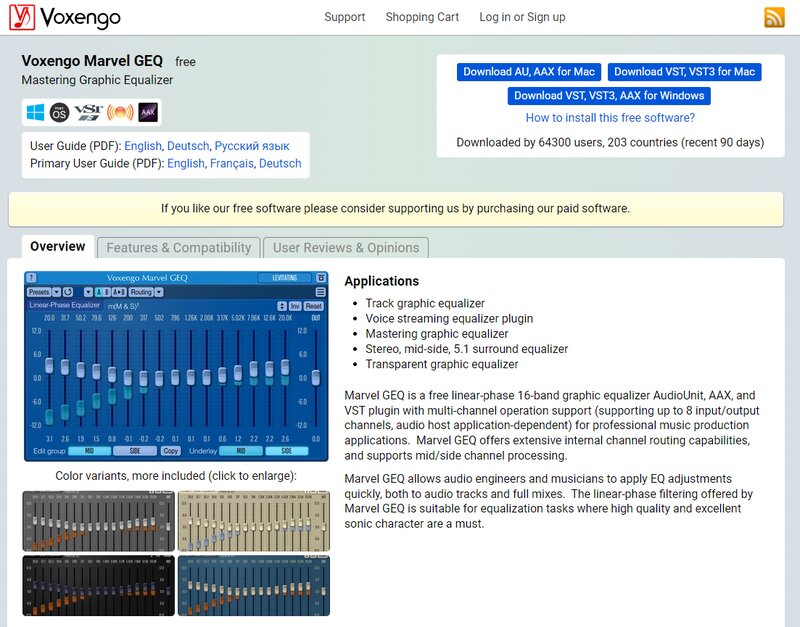
Task: Switch to User Reviews & Opinions tab
Action: pyautogui.click(x=346, y=248)
